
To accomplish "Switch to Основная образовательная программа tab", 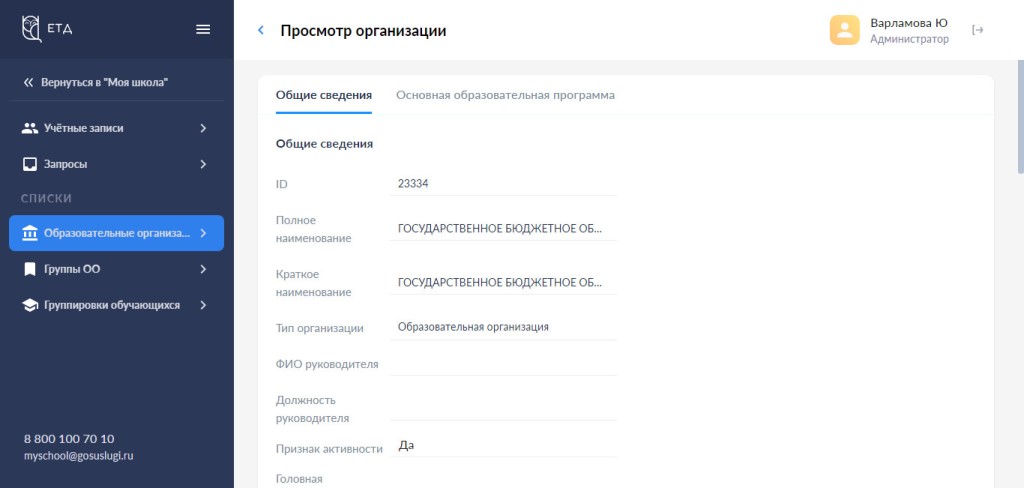I will (x=505, y=95).
